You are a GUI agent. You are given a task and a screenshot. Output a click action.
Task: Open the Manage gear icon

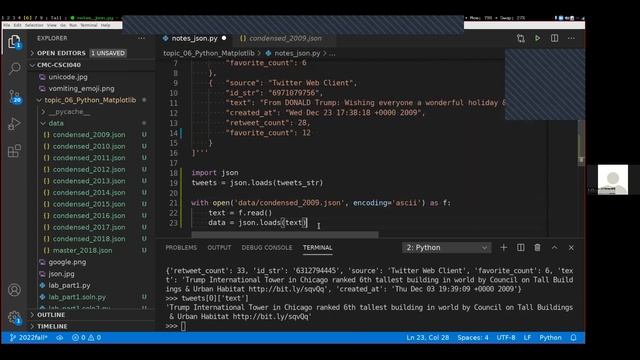(x=14, y=317)
